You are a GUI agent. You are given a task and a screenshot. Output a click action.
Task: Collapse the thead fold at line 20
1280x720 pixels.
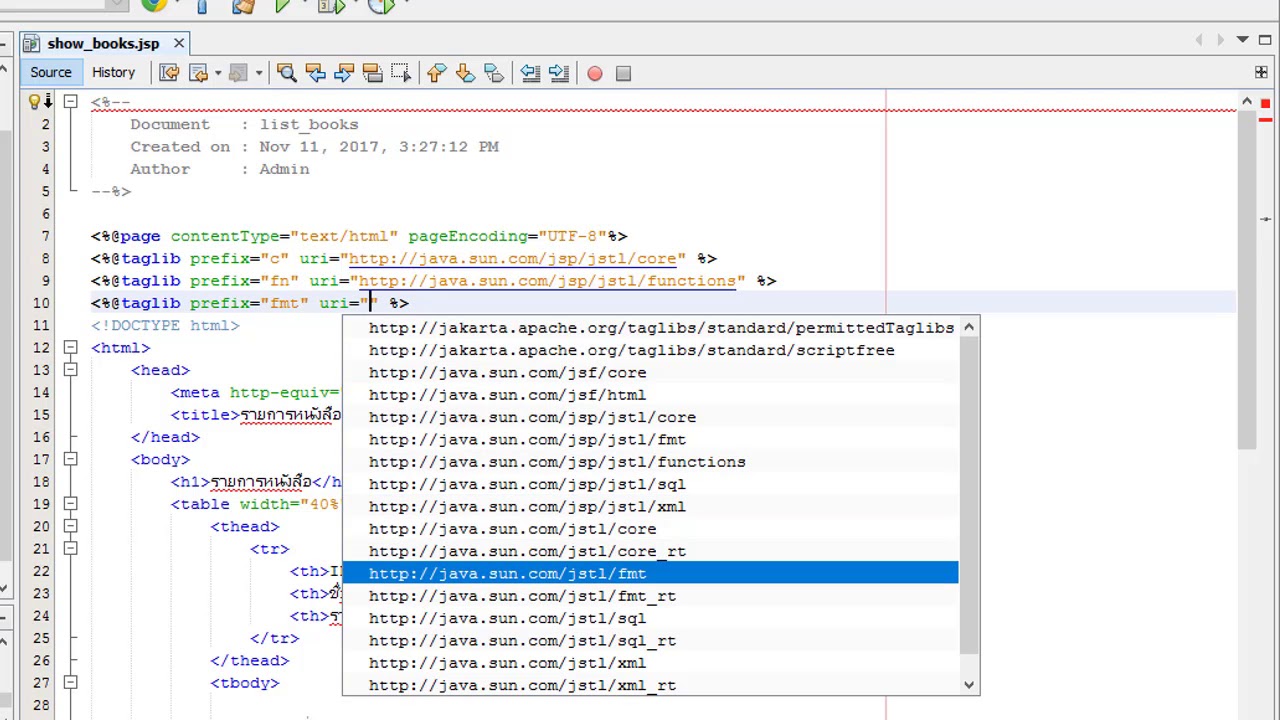click(x=70, y=526)
